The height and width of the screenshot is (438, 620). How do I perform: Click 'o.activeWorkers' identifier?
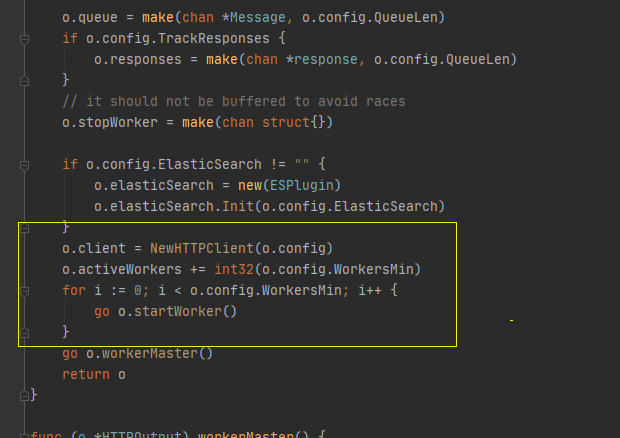point(122,270)
